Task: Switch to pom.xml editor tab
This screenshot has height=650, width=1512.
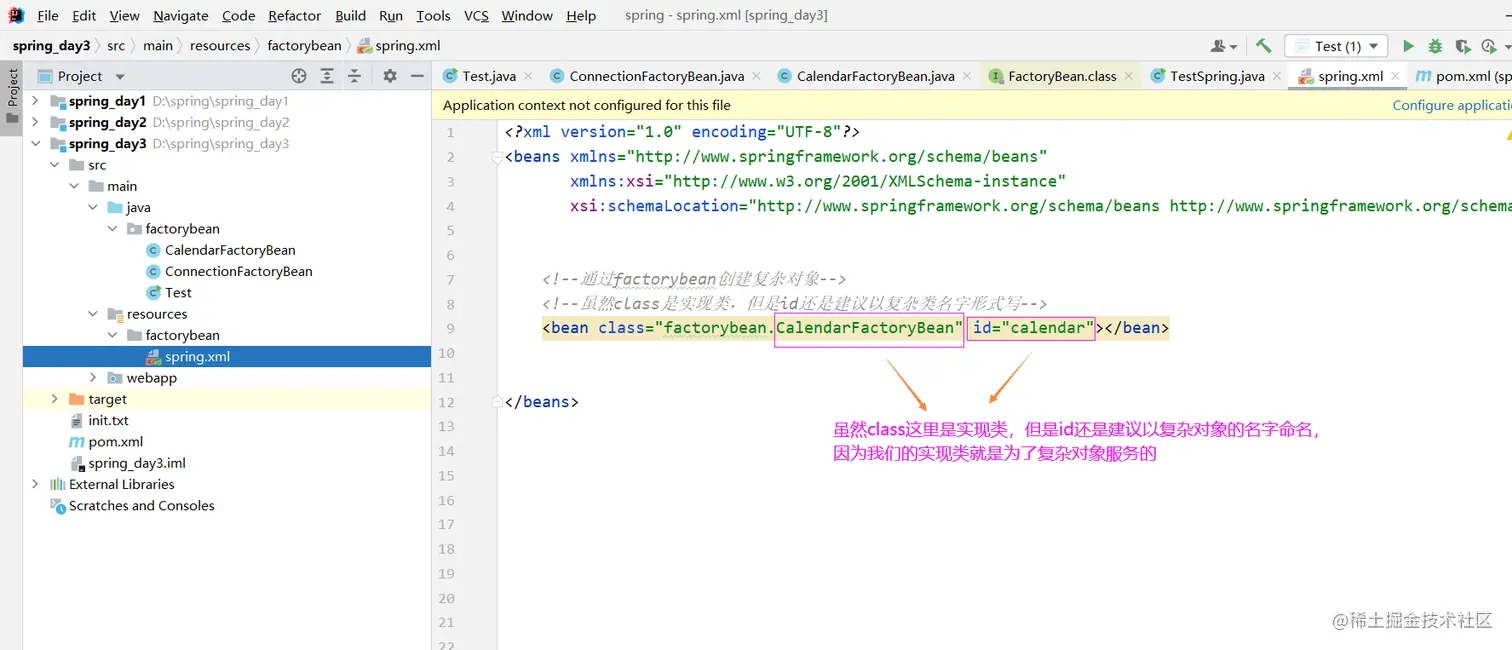Action: tap(1463, 76)
